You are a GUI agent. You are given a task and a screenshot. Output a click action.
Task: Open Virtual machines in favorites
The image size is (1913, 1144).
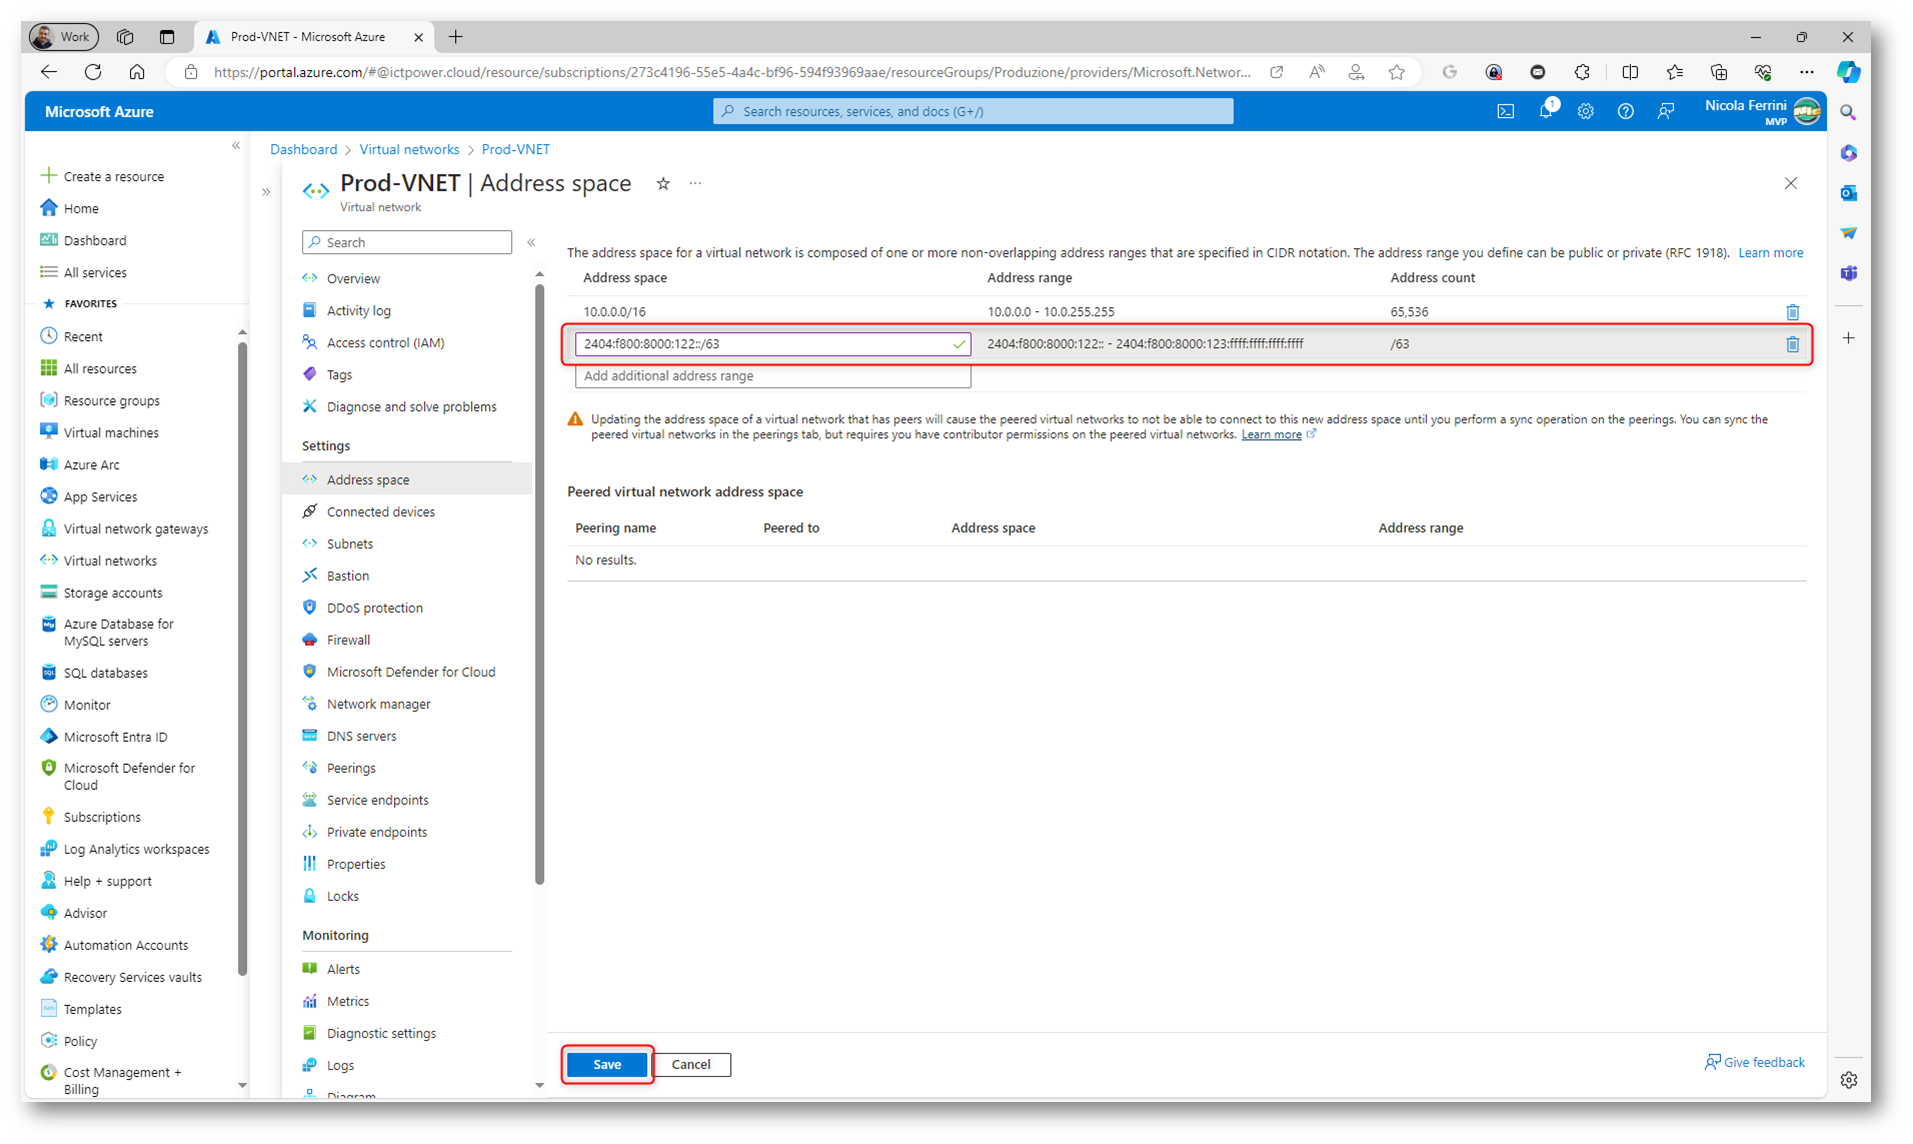coord(111,433)
